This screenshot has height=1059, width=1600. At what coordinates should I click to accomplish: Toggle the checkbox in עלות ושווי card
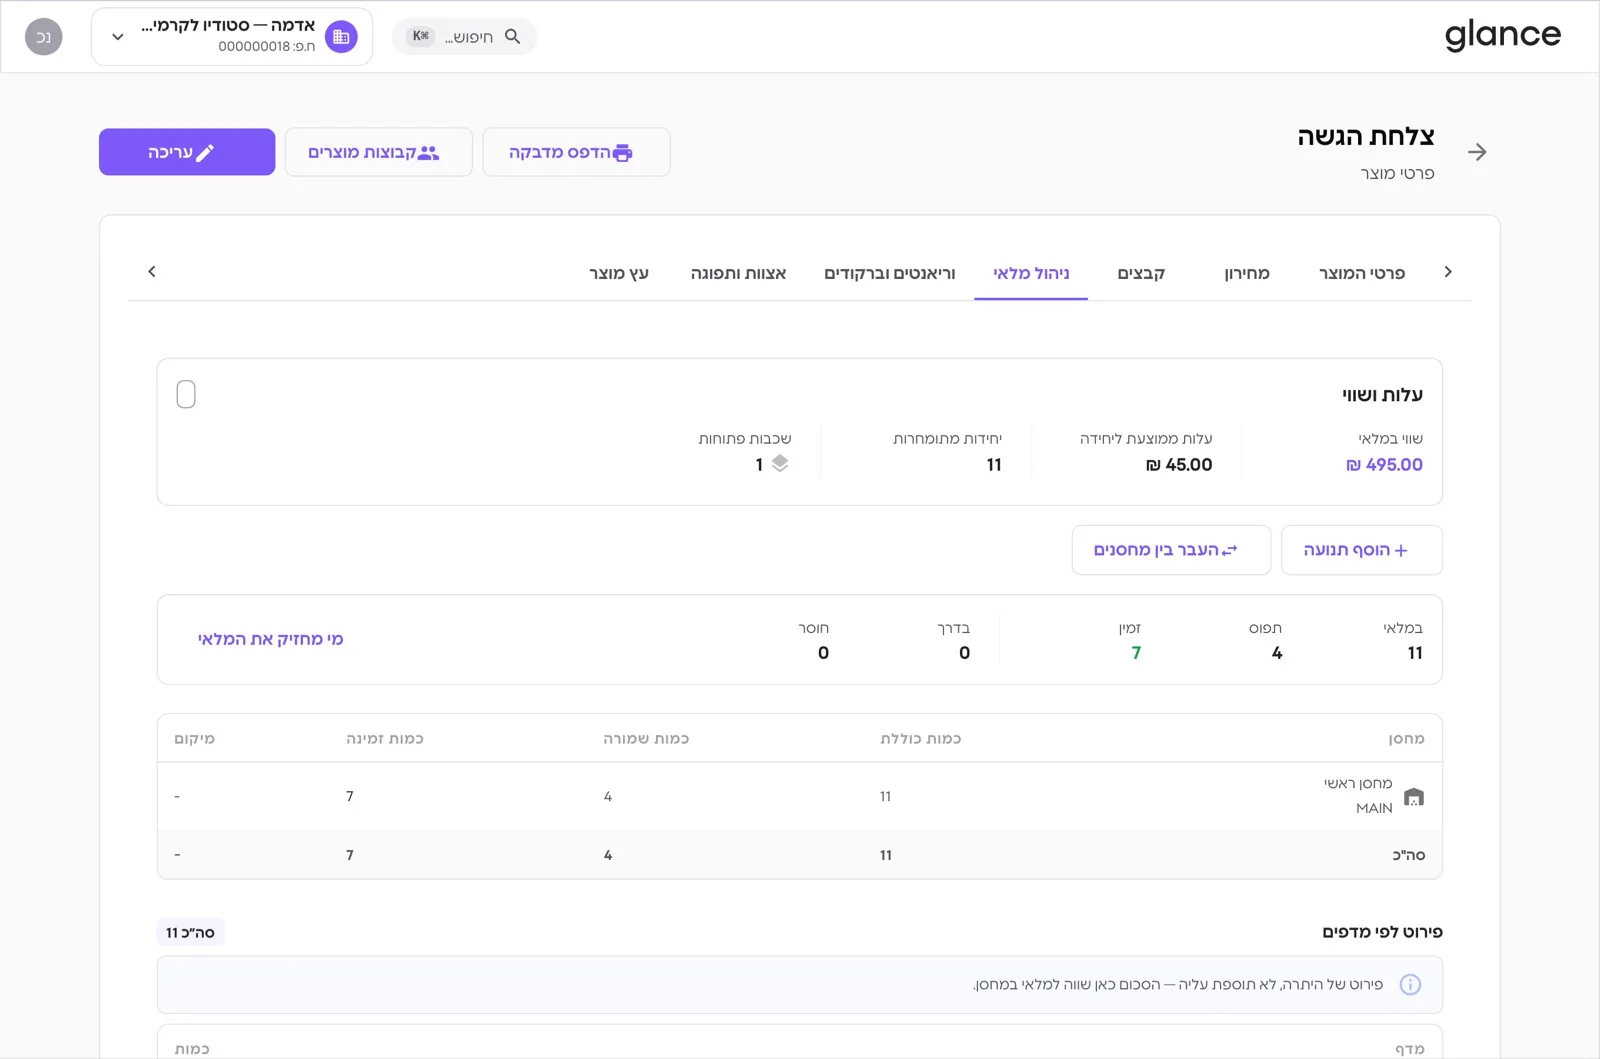tap(186, 395)
